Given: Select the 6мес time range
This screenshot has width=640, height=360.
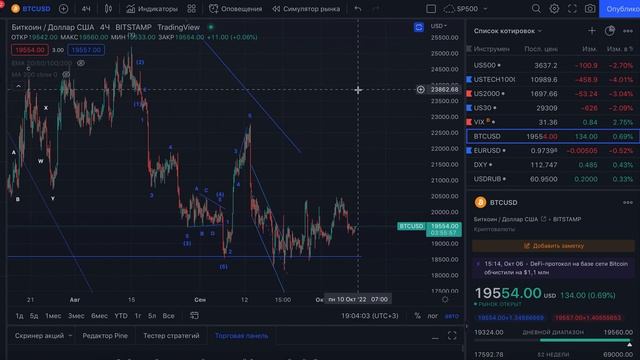Looking at the screenshot, I should tap(100, 316).
